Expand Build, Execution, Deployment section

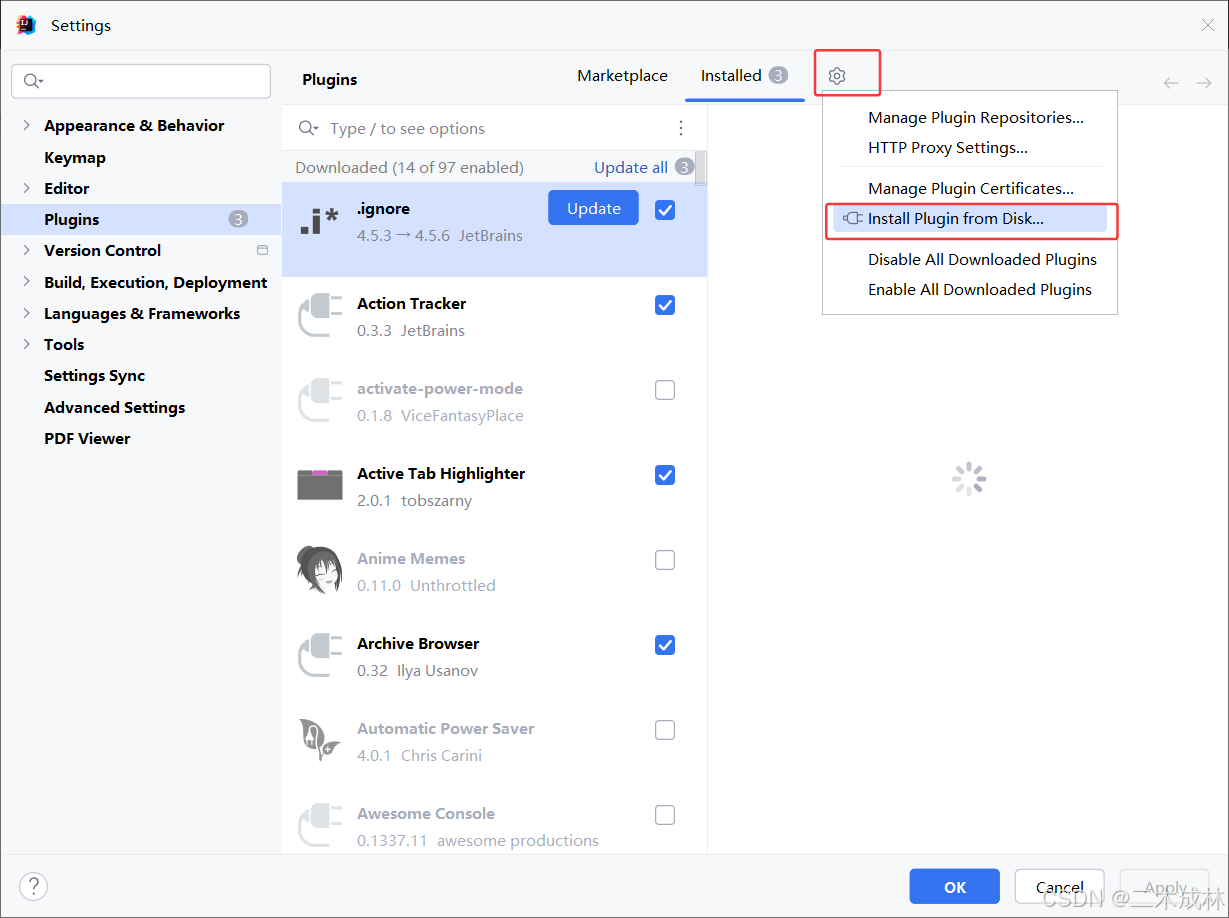pyautogui.click(x=26, y=282)
